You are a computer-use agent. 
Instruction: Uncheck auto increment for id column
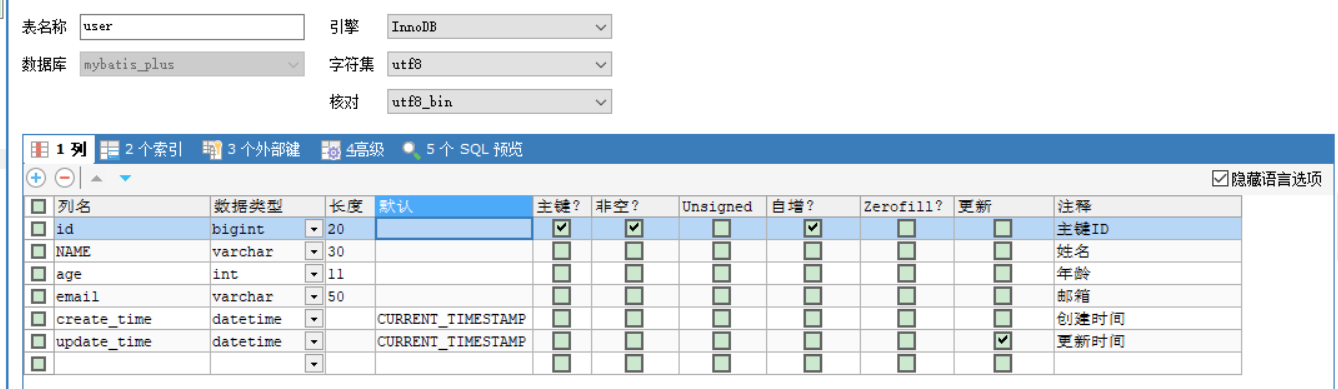click(x=813, y=228)
